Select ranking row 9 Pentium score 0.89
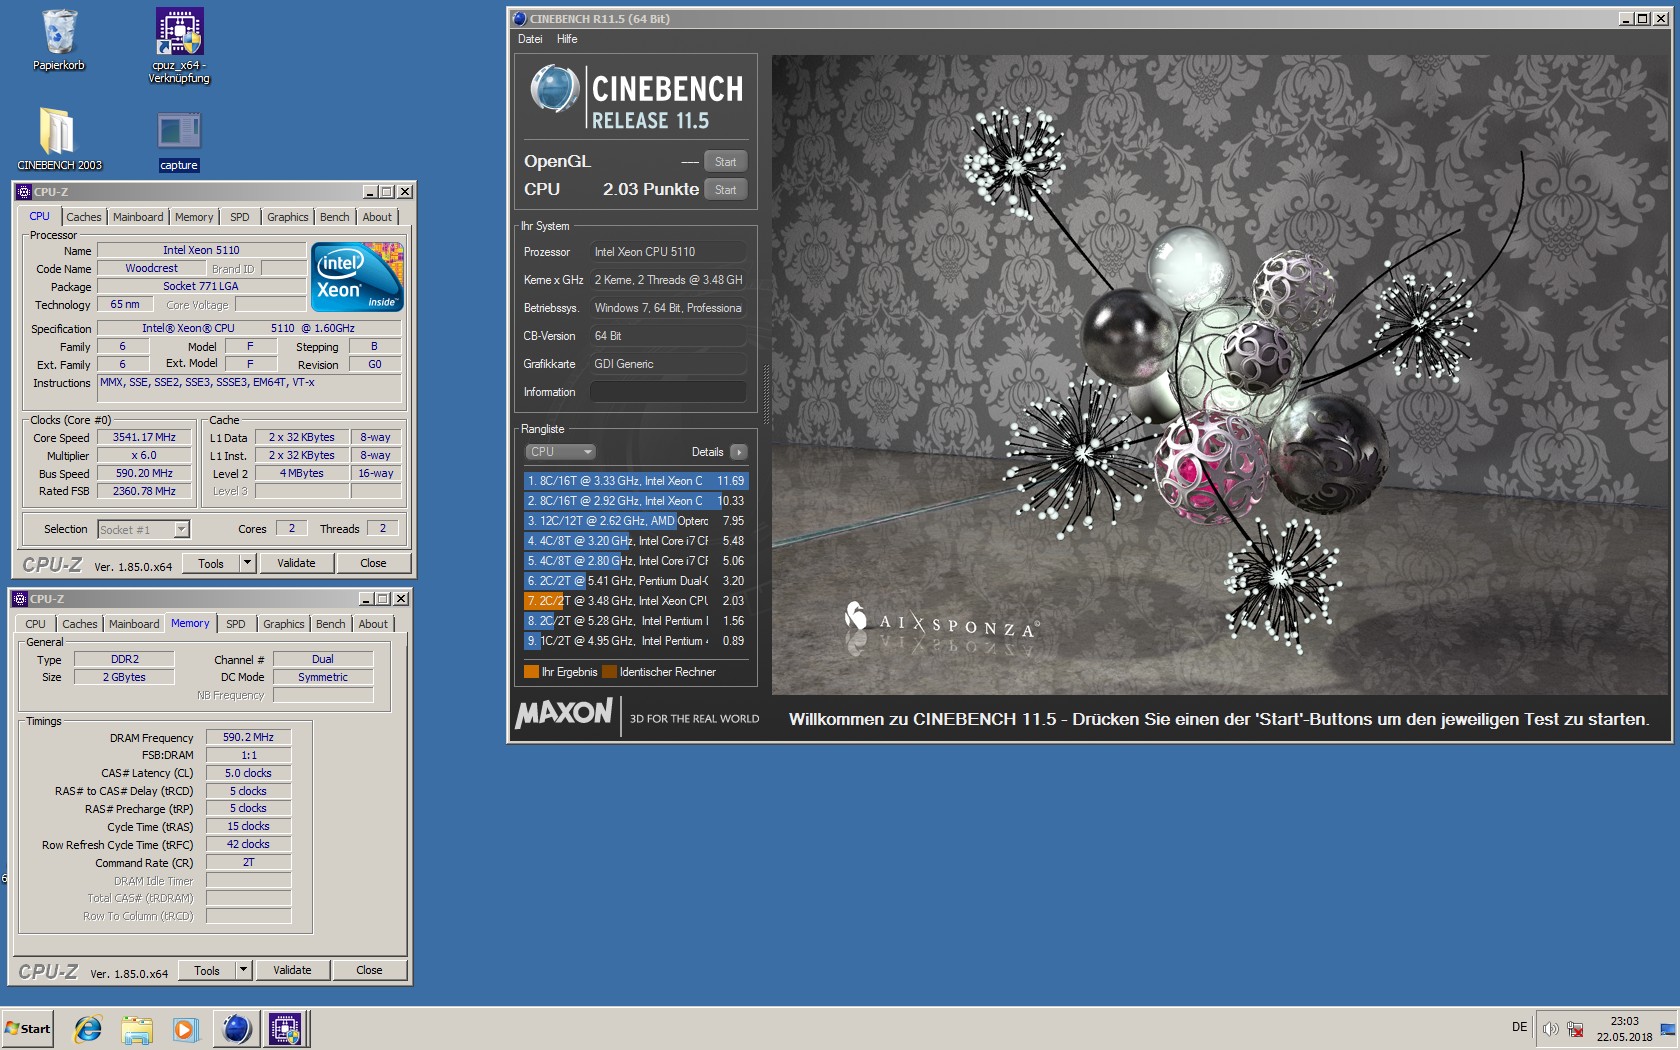 tap(636, 641)
